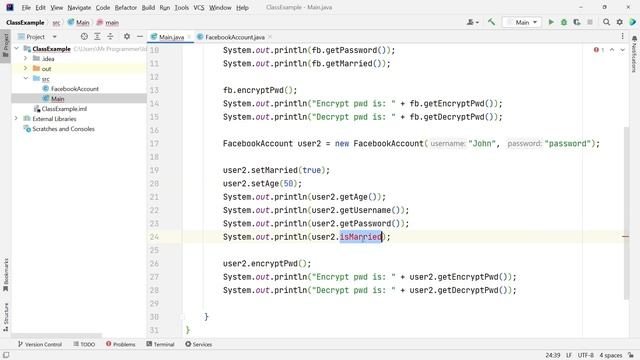Image resolution: width=640 pixels, height=360 pixels.
Task: Expand all in Project panel
Action: point(97,37)
